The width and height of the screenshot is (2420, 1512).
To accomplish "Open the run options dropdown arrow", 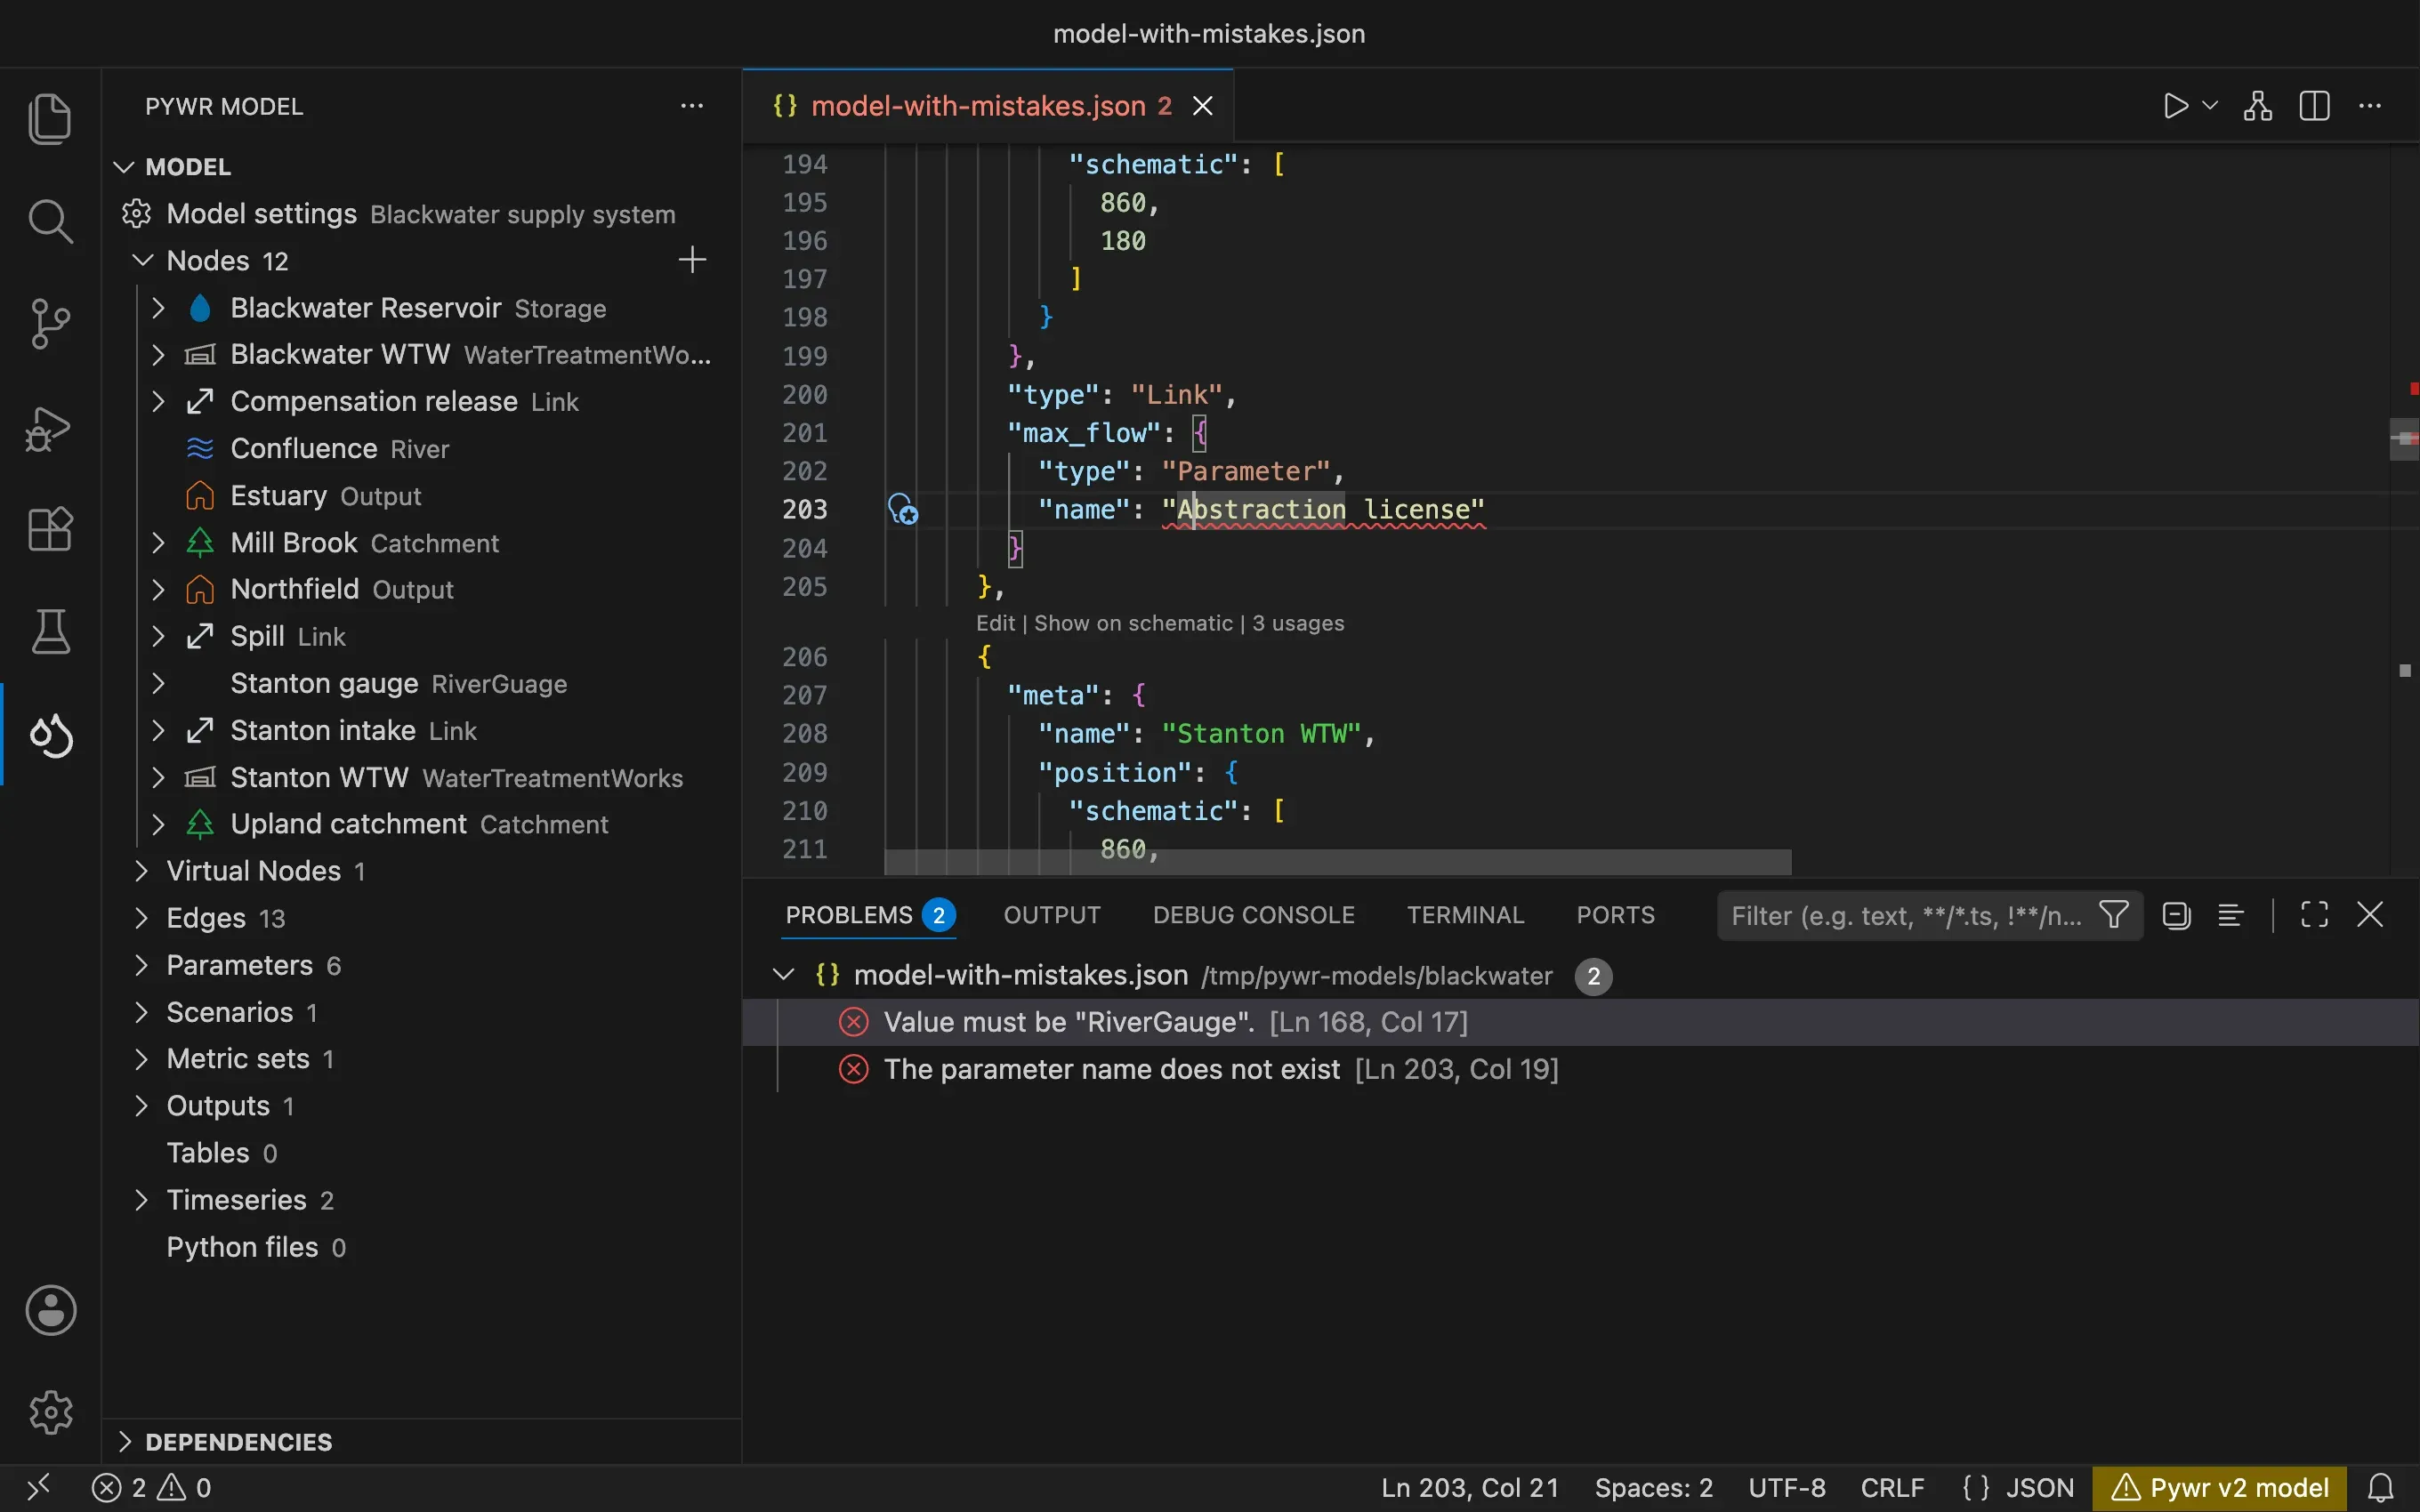I will pos(2210,105).
